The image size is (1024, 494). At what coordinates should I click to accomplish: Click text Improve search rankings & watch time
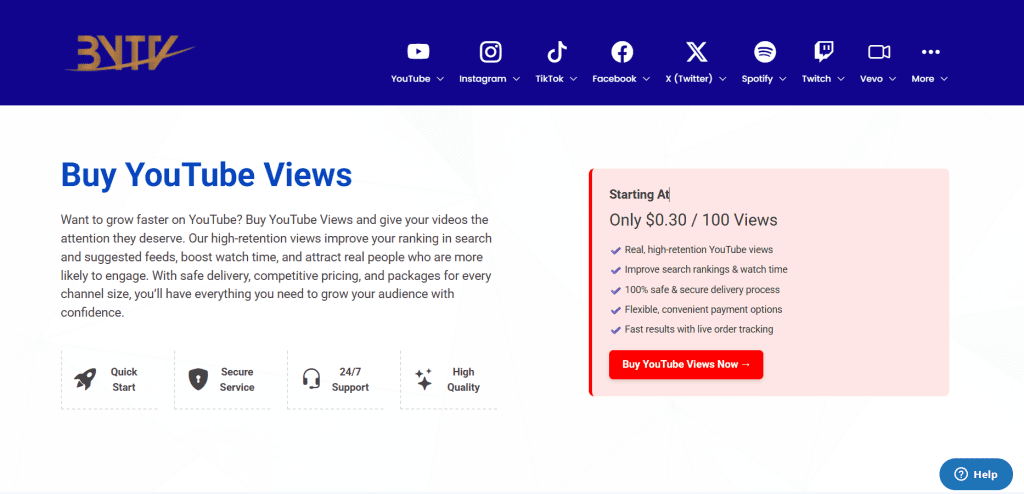pos(706,270)
